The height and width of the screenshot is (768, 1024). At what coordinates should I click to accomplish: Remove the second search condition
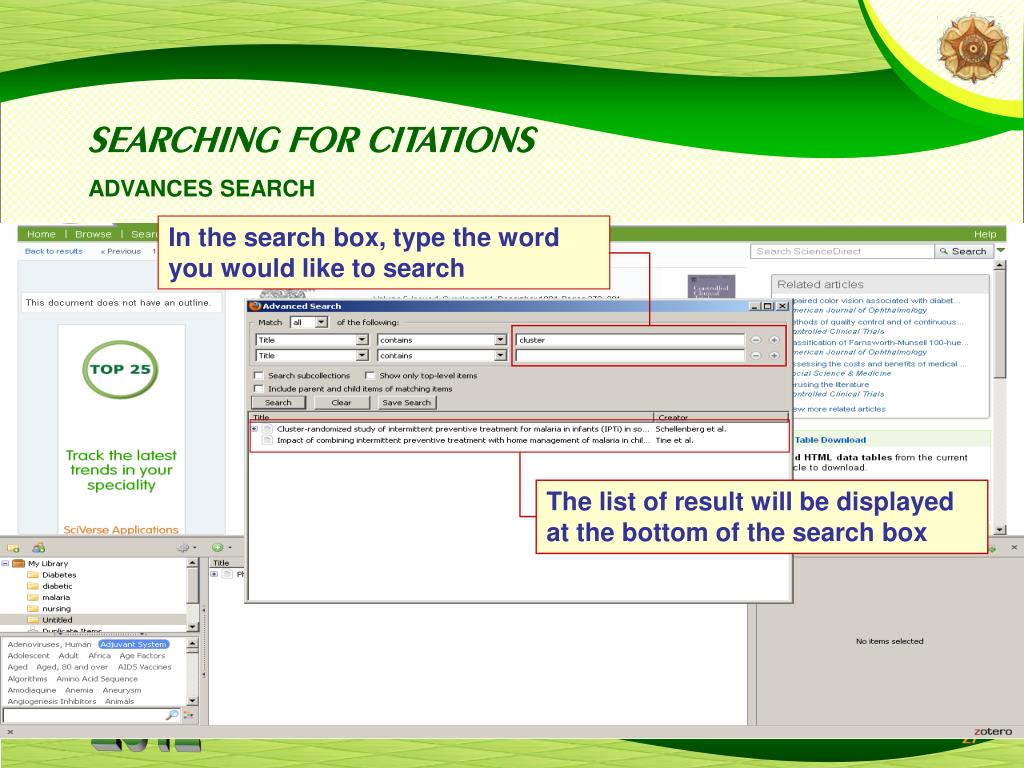click(x=756, y=356)
